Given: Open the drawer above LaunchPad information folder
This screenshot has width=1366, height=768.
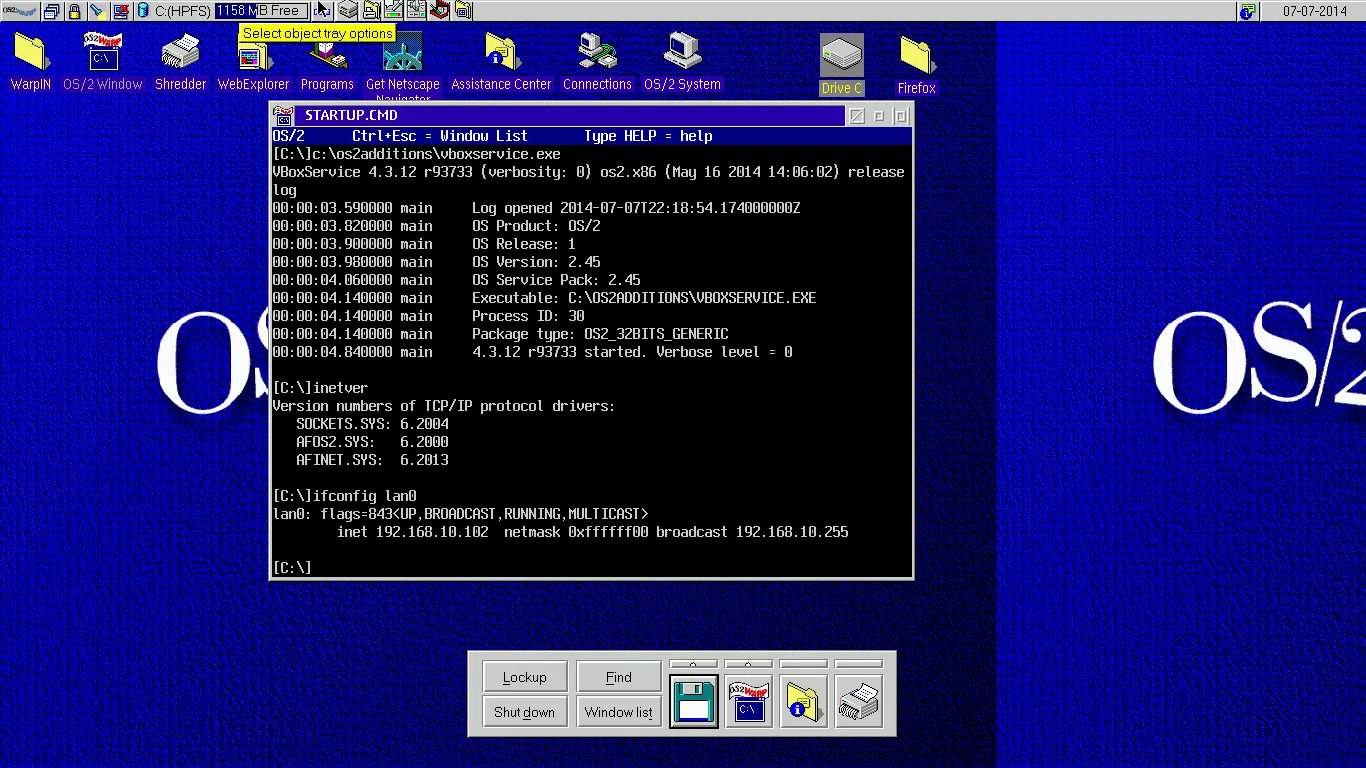Looking at the screenshot, I should pos(803,664).
